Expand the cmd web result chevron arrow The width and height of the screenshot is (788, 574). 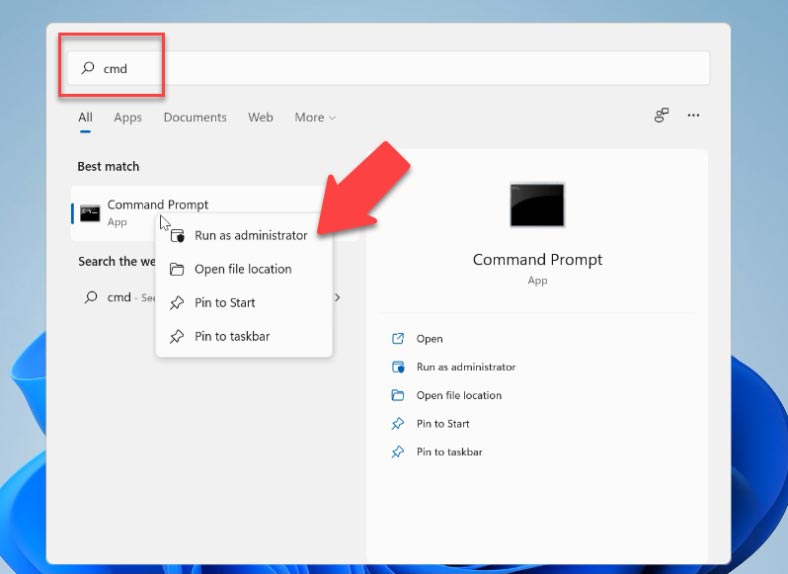tap(337, 298)
